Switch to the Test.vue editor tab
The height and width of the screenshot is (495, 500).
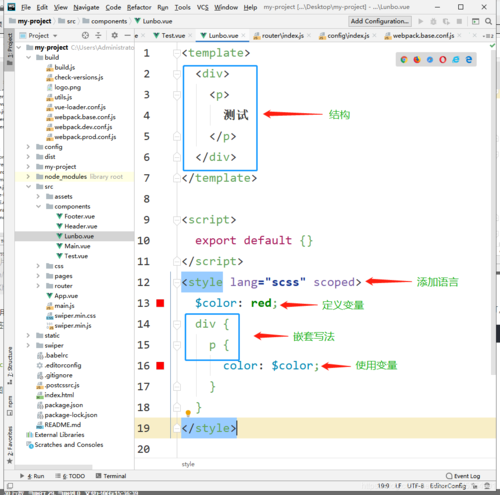click(x=173, y=35)
